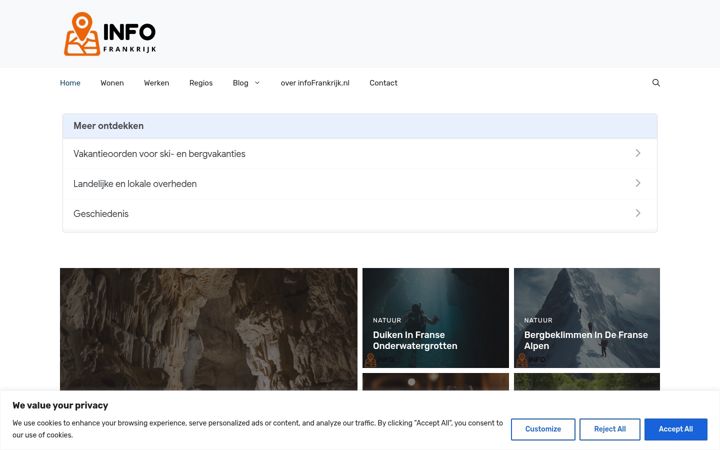Open the large cave featured image
The height and width of the screenshot is (450, 720).
(x=208, y=329)
